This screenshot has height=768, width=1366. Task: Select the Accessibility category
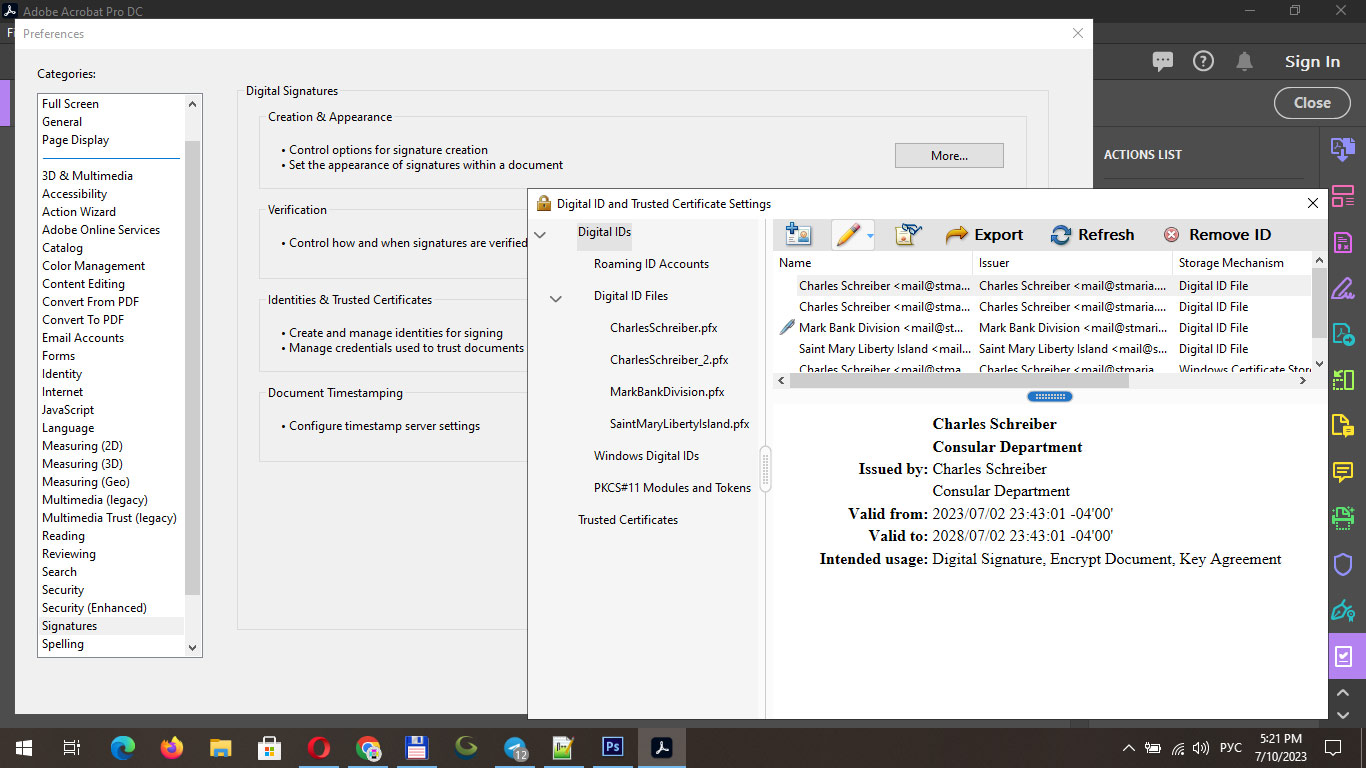coord(74,194)
